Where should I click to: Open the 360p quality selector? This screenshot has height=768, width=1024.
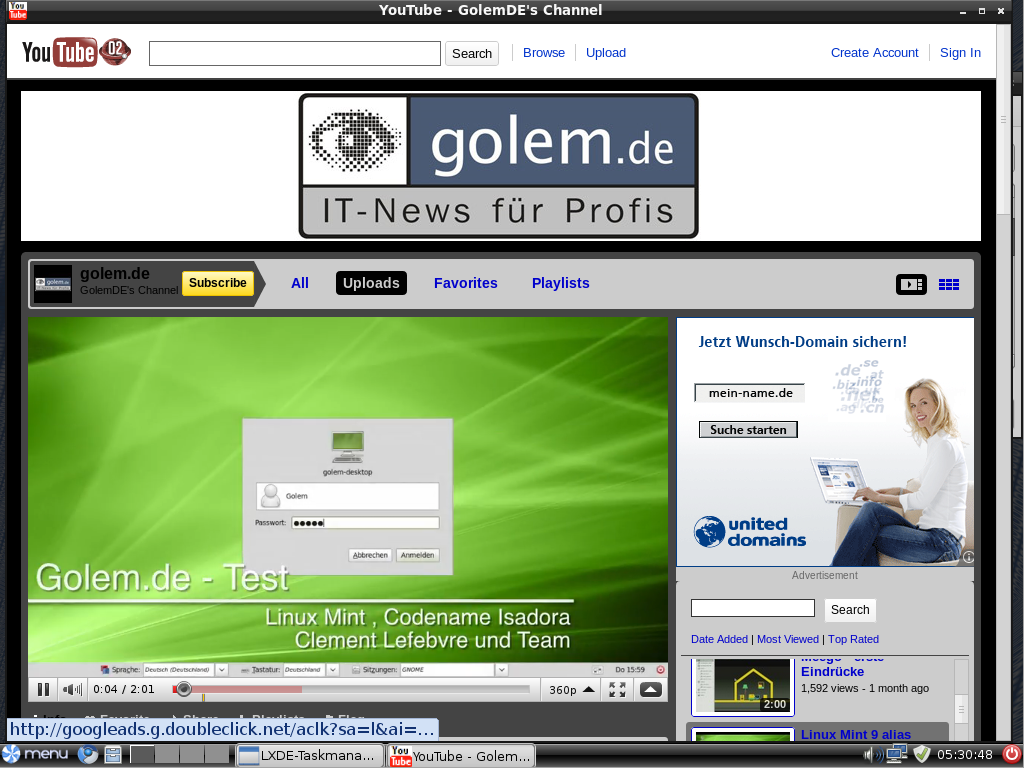(x=569, y=689)
